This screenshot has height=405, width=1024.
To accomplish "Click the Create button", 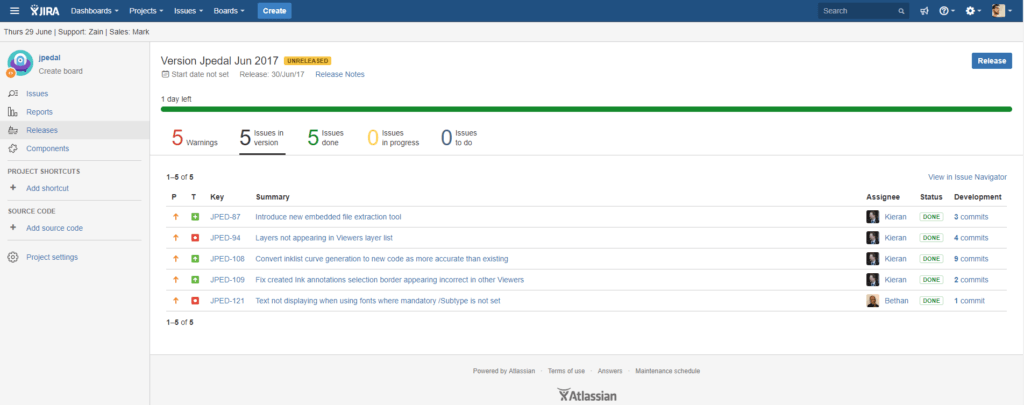I will pyautogui.click(x=274, y=11).
